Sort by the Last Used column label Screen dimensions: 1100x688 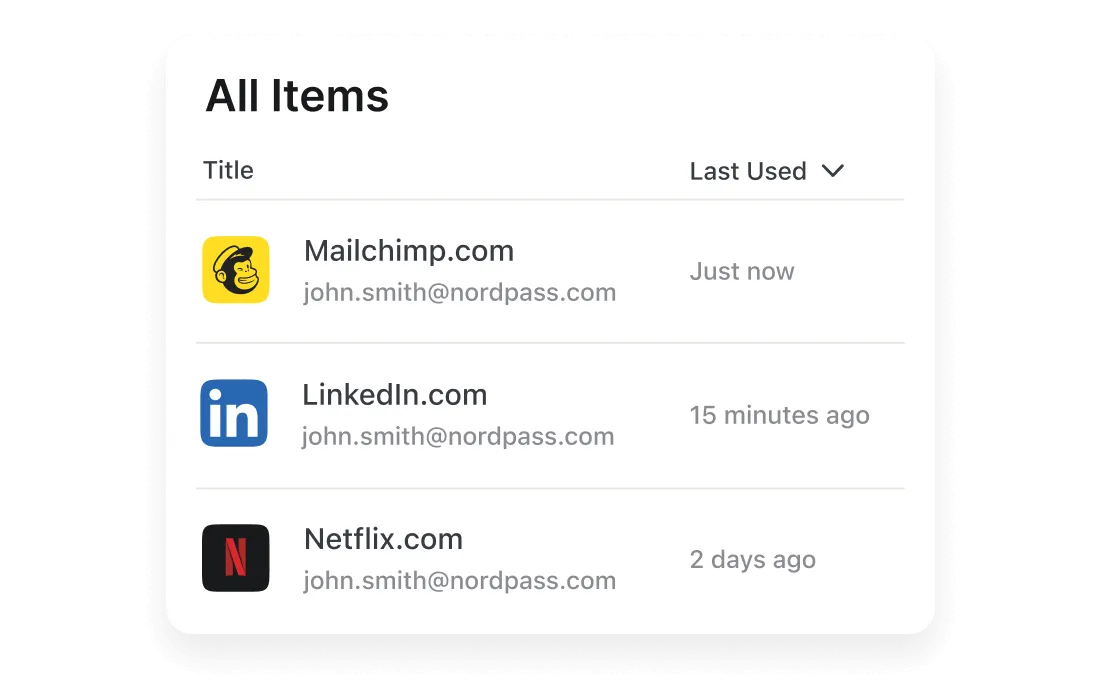748,171
